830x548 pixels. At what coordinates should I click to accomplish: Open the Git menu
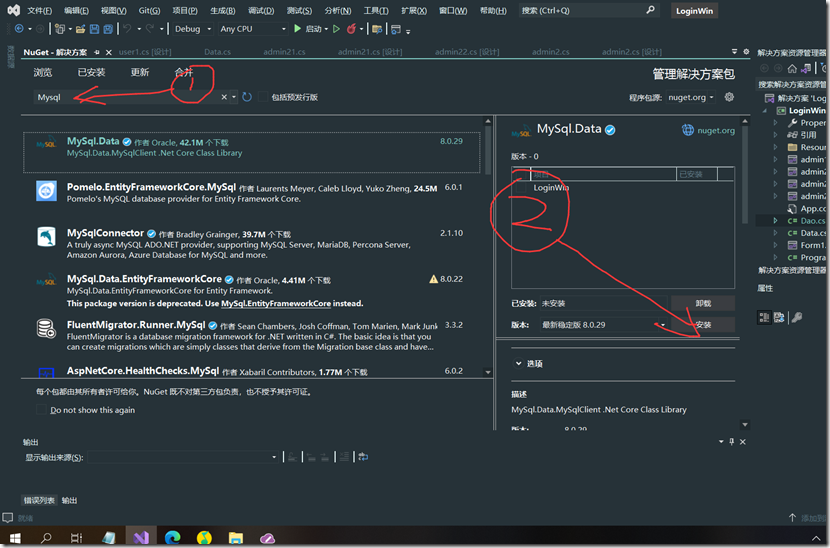click(149, 11)
